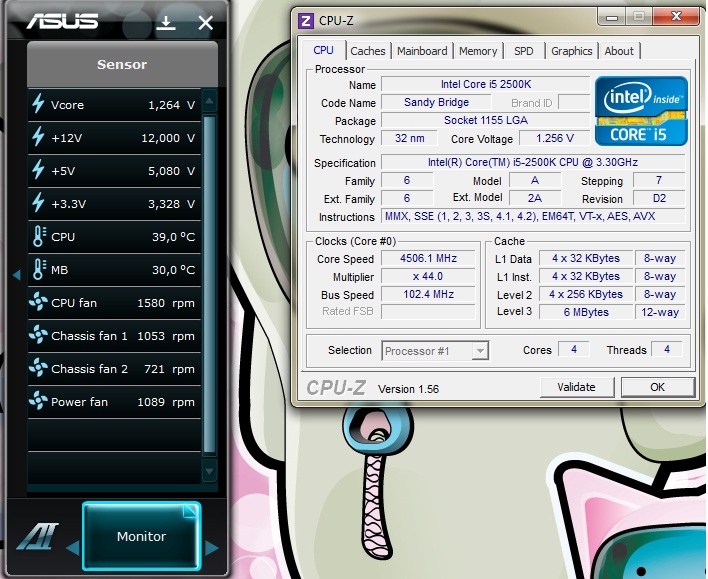
Task: Click the sensor list scroll down arrow
Action: [x=209, y=471]
